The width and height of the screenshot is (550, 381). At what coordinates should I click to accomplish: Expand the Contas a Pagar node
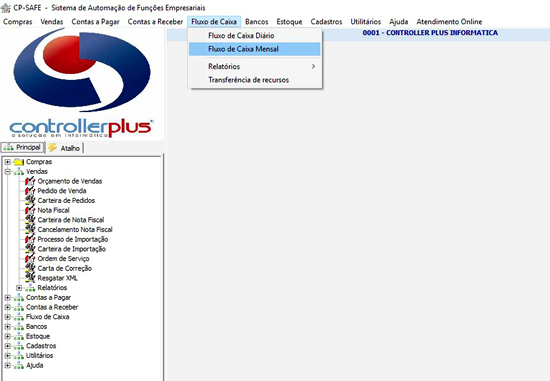pos(7,298)
